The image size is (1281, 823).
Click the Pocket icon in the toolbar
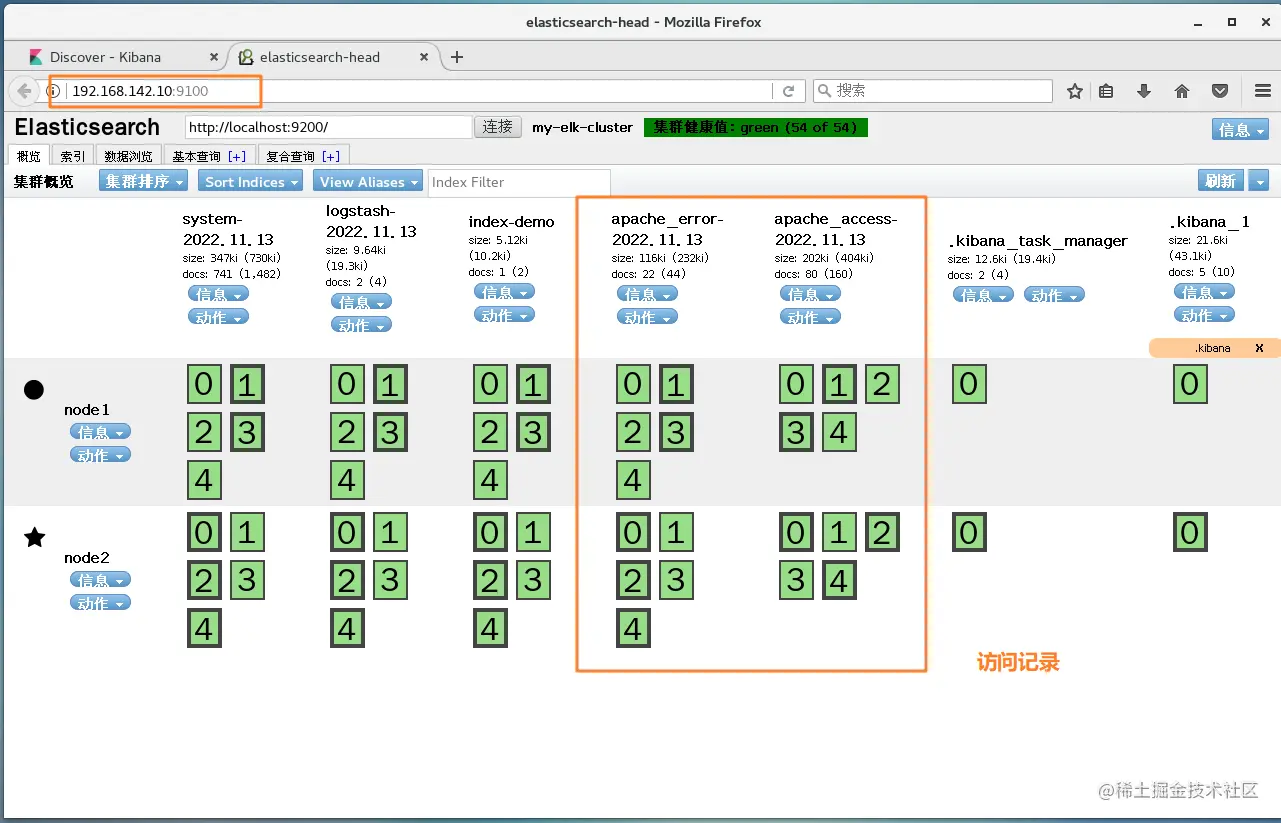pos(1220,91)
